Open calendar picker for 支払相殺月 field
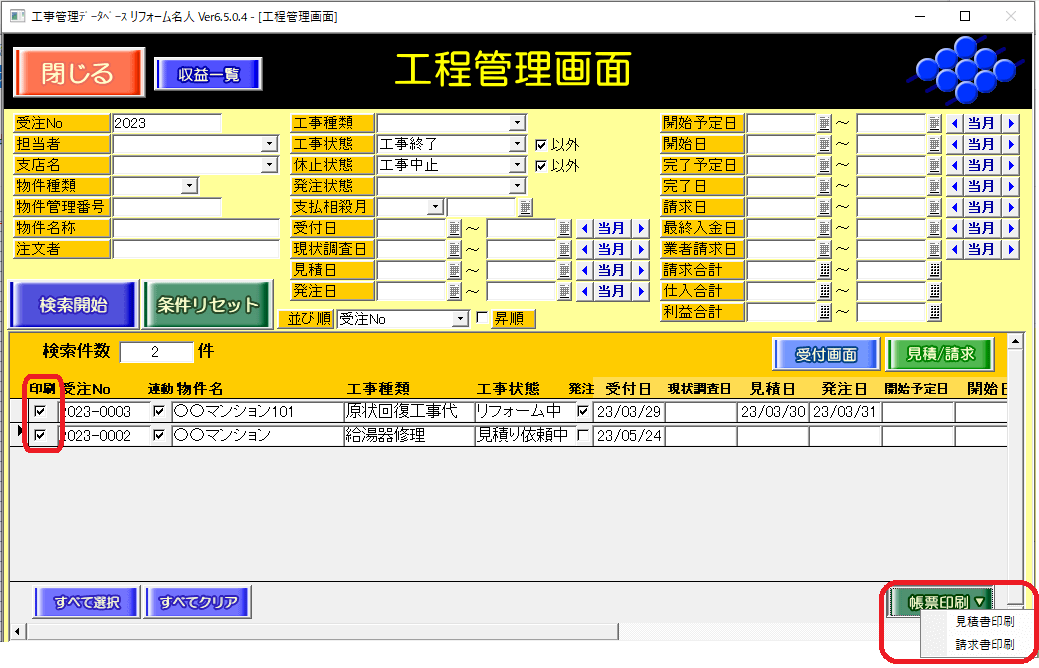 pyautogui.click(x=525, y=207)
